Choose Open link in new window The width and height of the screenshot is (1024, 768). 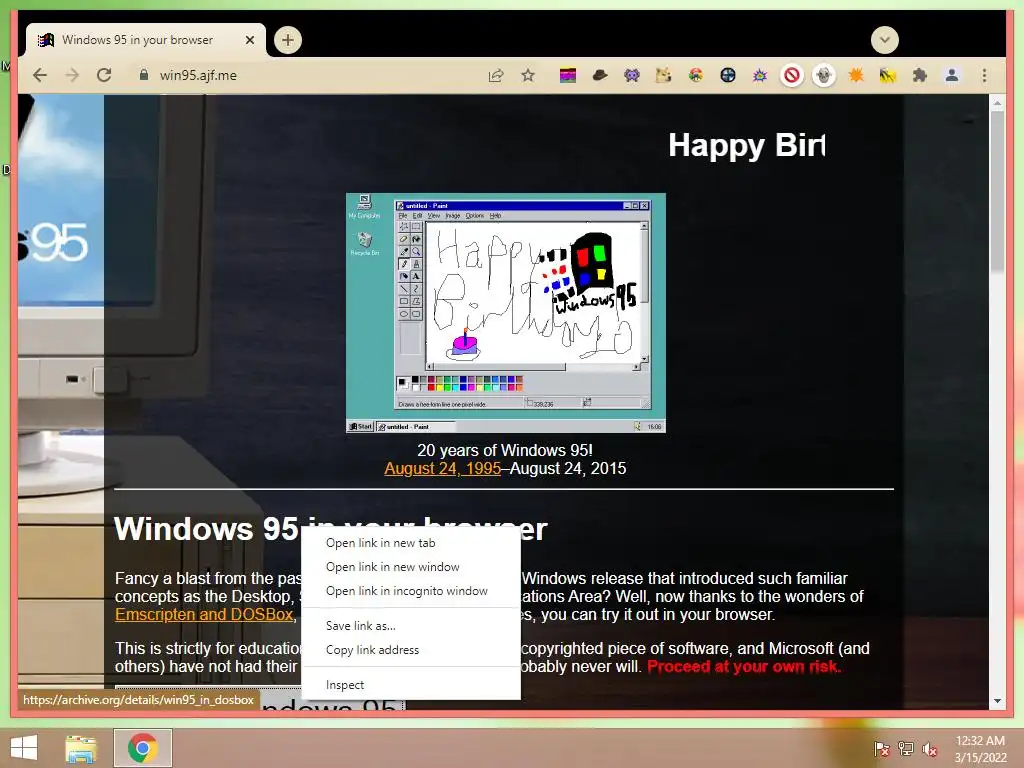coord(411,567)
